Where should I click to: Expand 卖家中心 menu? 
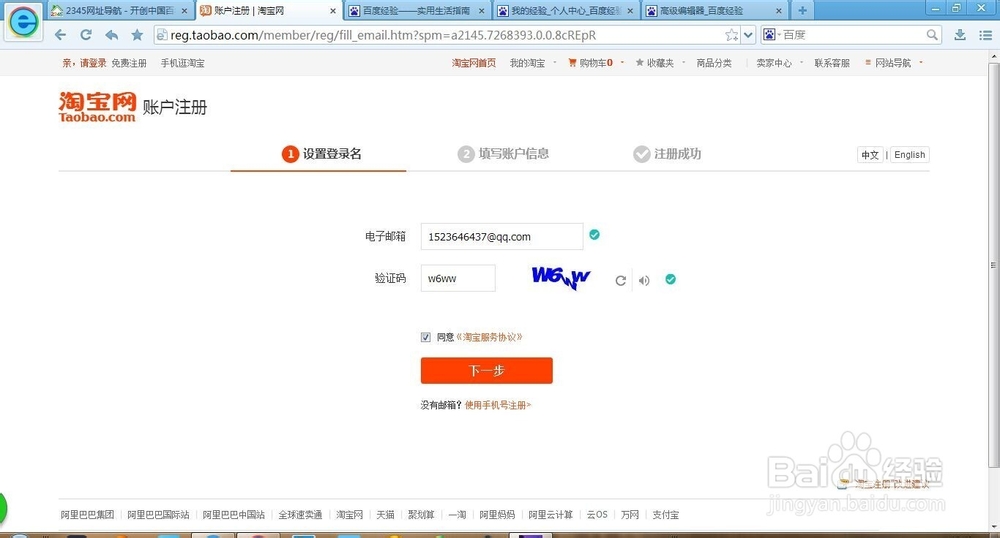pyautogui.click(x=778, y=62)
